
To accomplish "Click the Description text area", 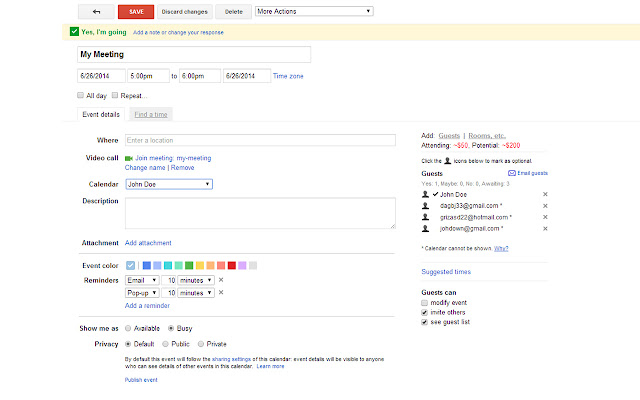I will click(x=260, y=213).
